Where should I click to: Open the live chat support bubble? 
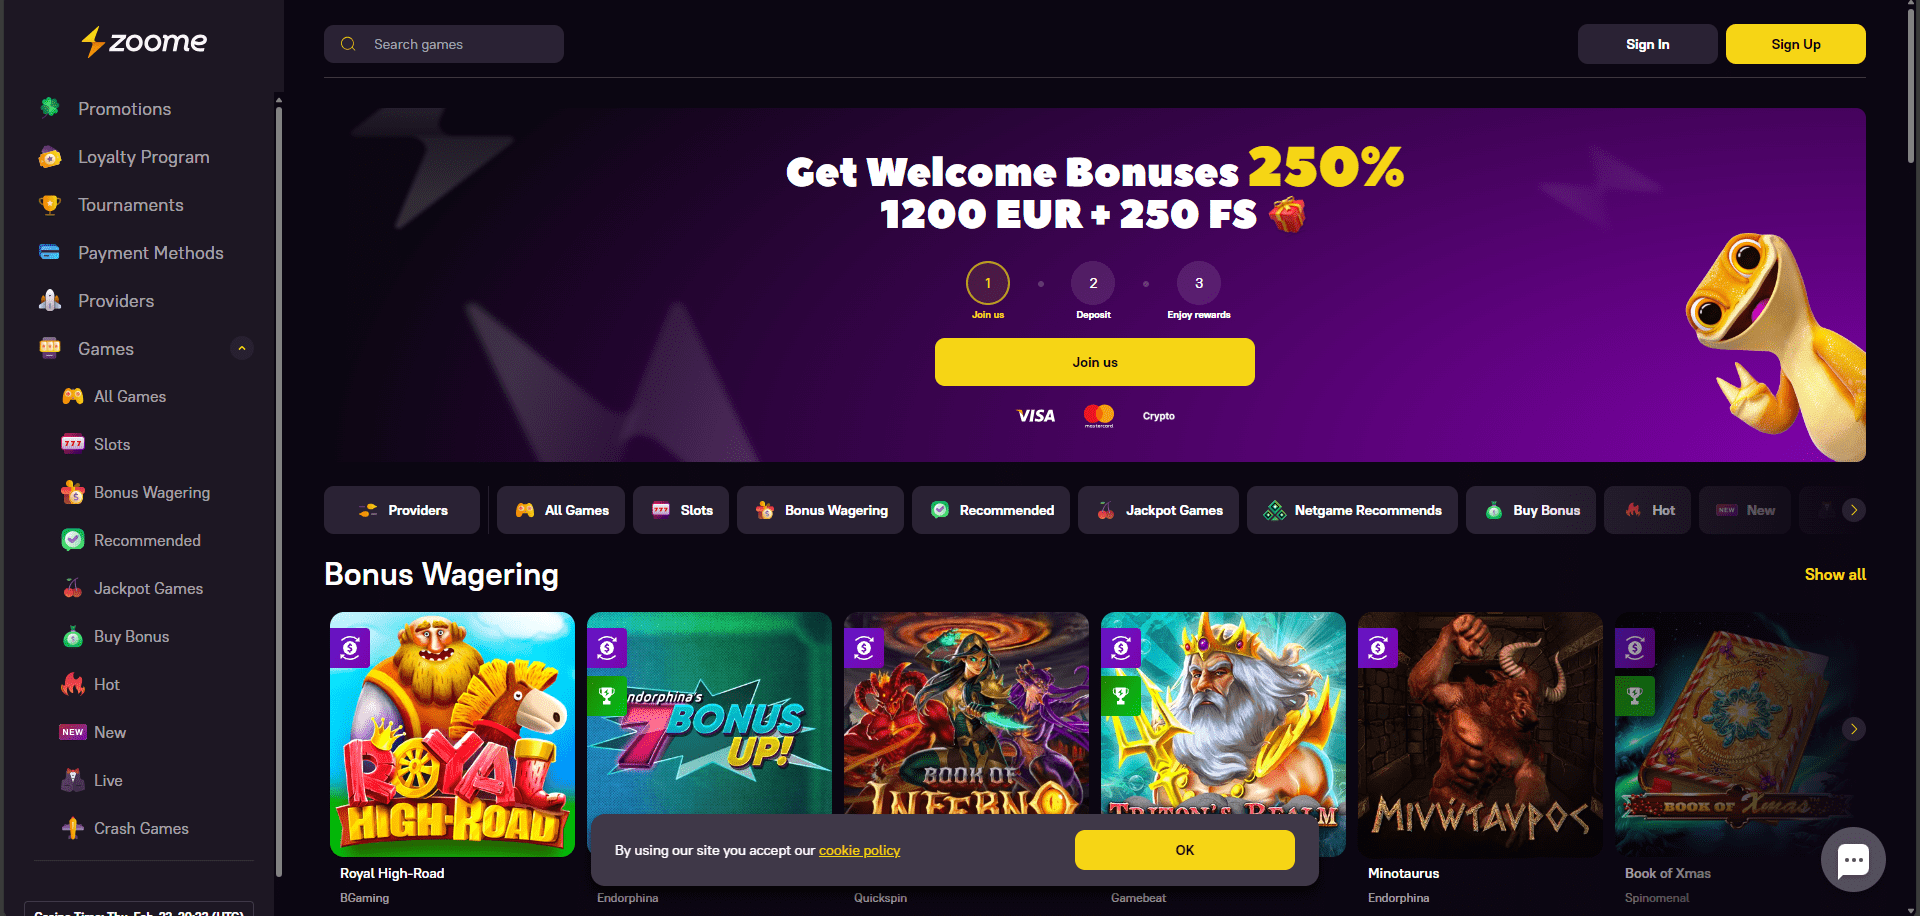(1853, 859)
